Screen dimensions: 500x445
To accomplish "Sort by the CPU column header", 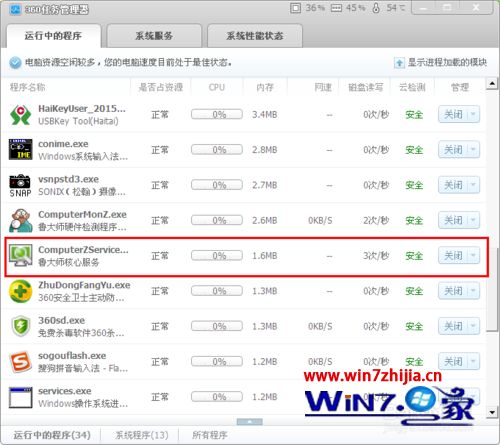I will pyautogui.click(x=217, y=87).
